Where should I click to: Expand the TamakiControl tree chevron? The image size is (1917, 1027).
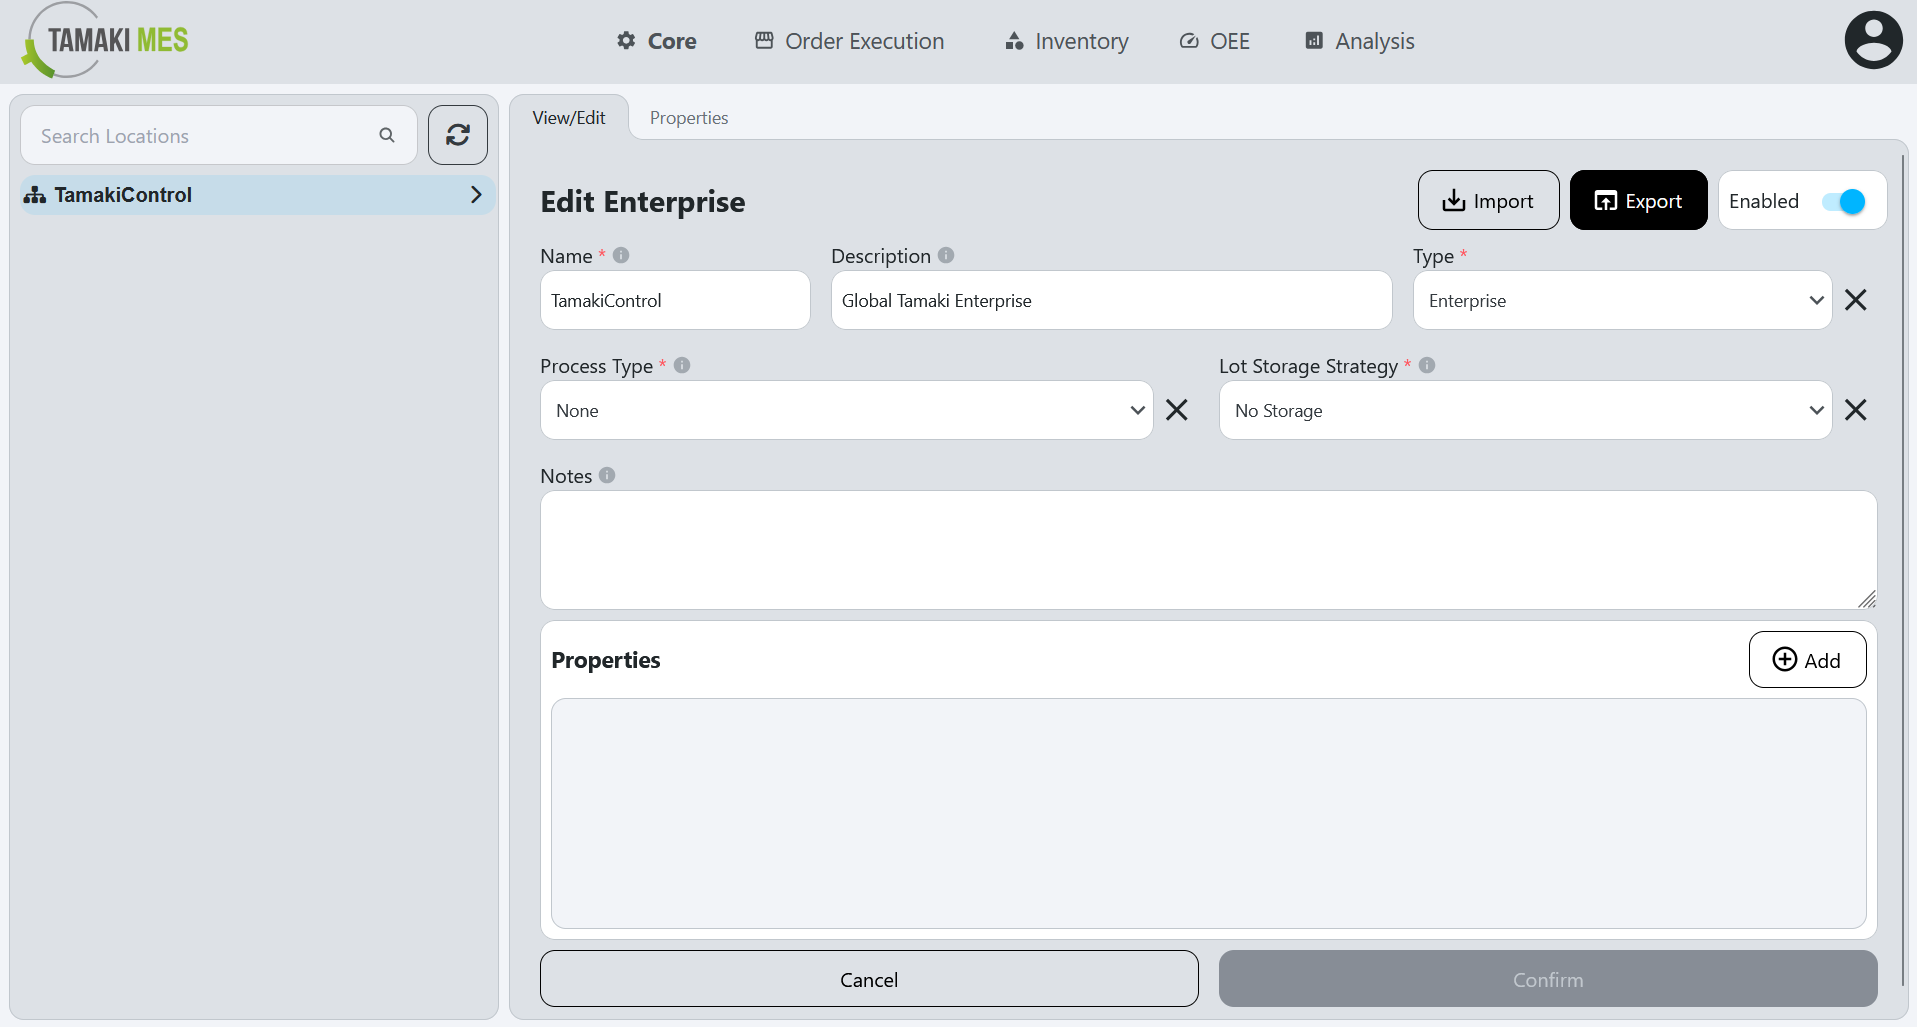pos(476,194)
